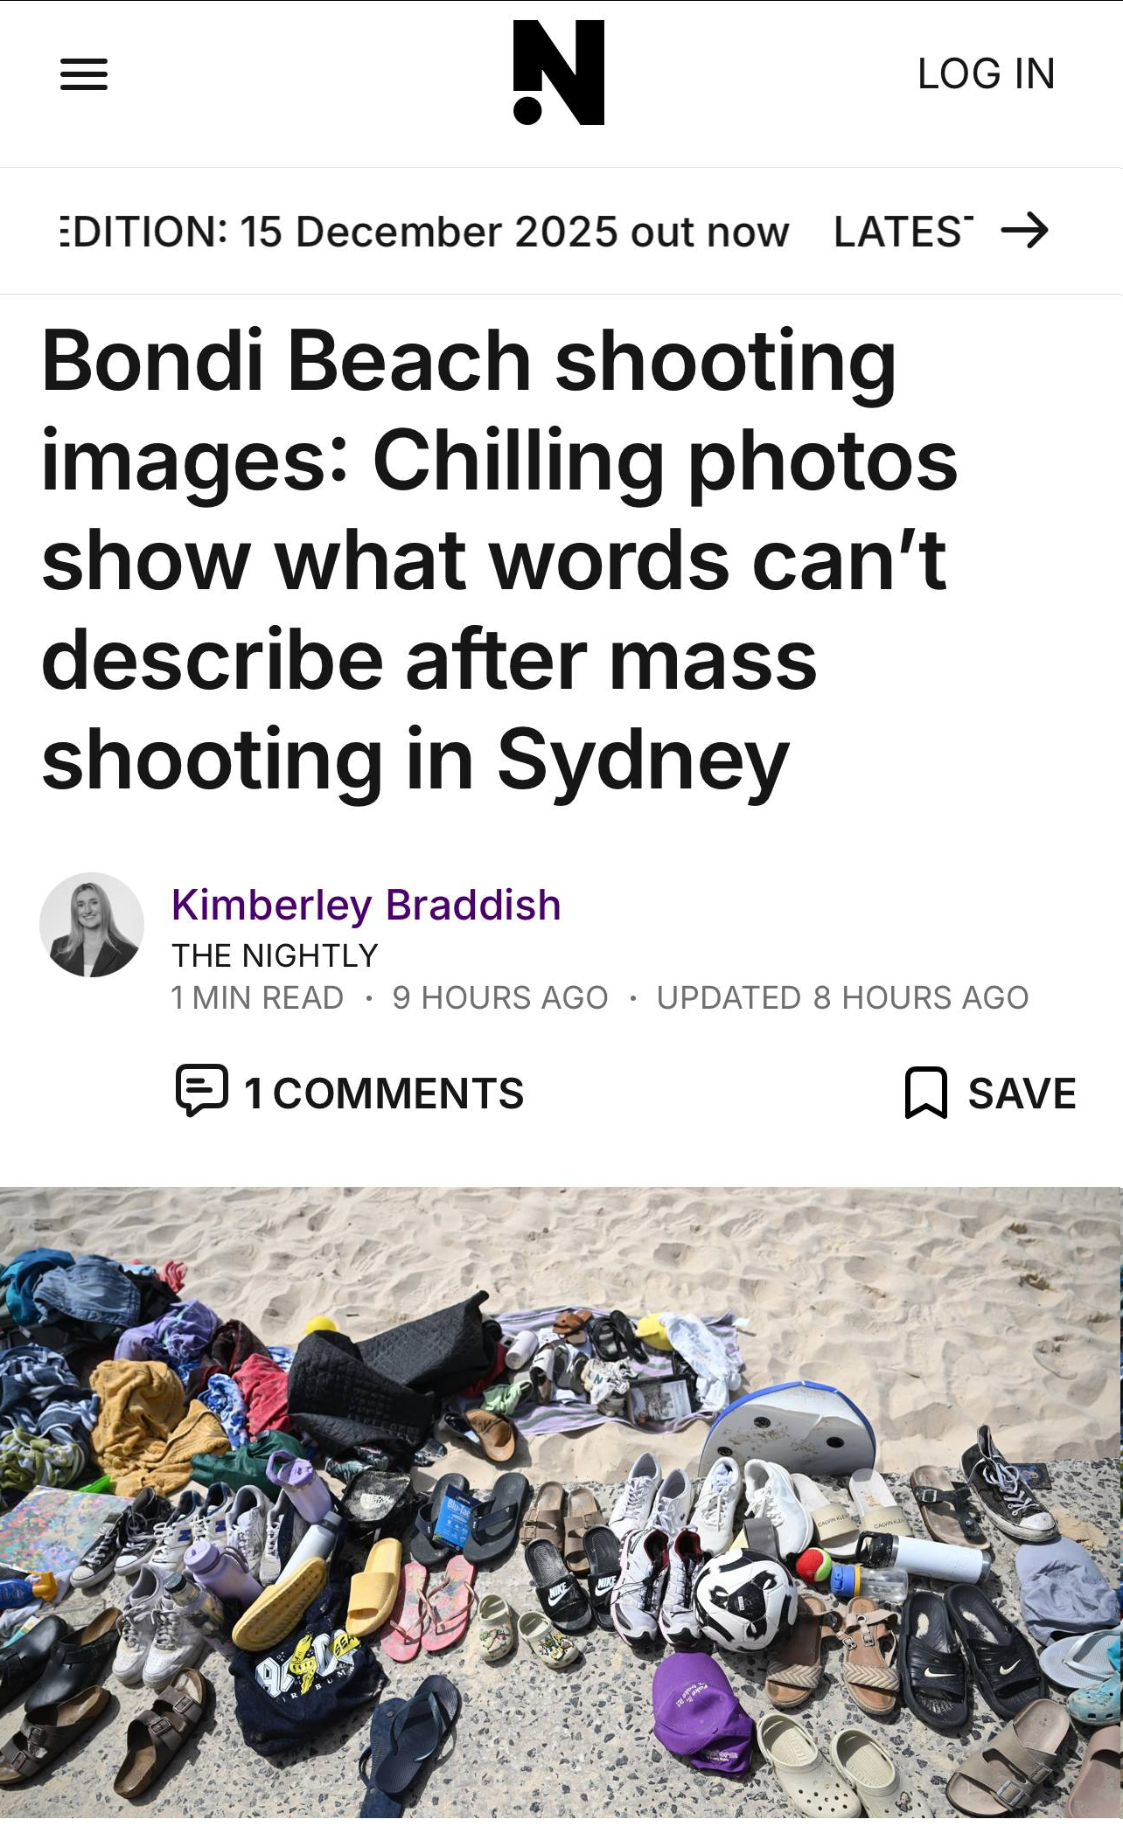This screenshot has height=1847, width=1123.
Task: Toggle the bookmark save icon
Action: tap(926, 1092)
